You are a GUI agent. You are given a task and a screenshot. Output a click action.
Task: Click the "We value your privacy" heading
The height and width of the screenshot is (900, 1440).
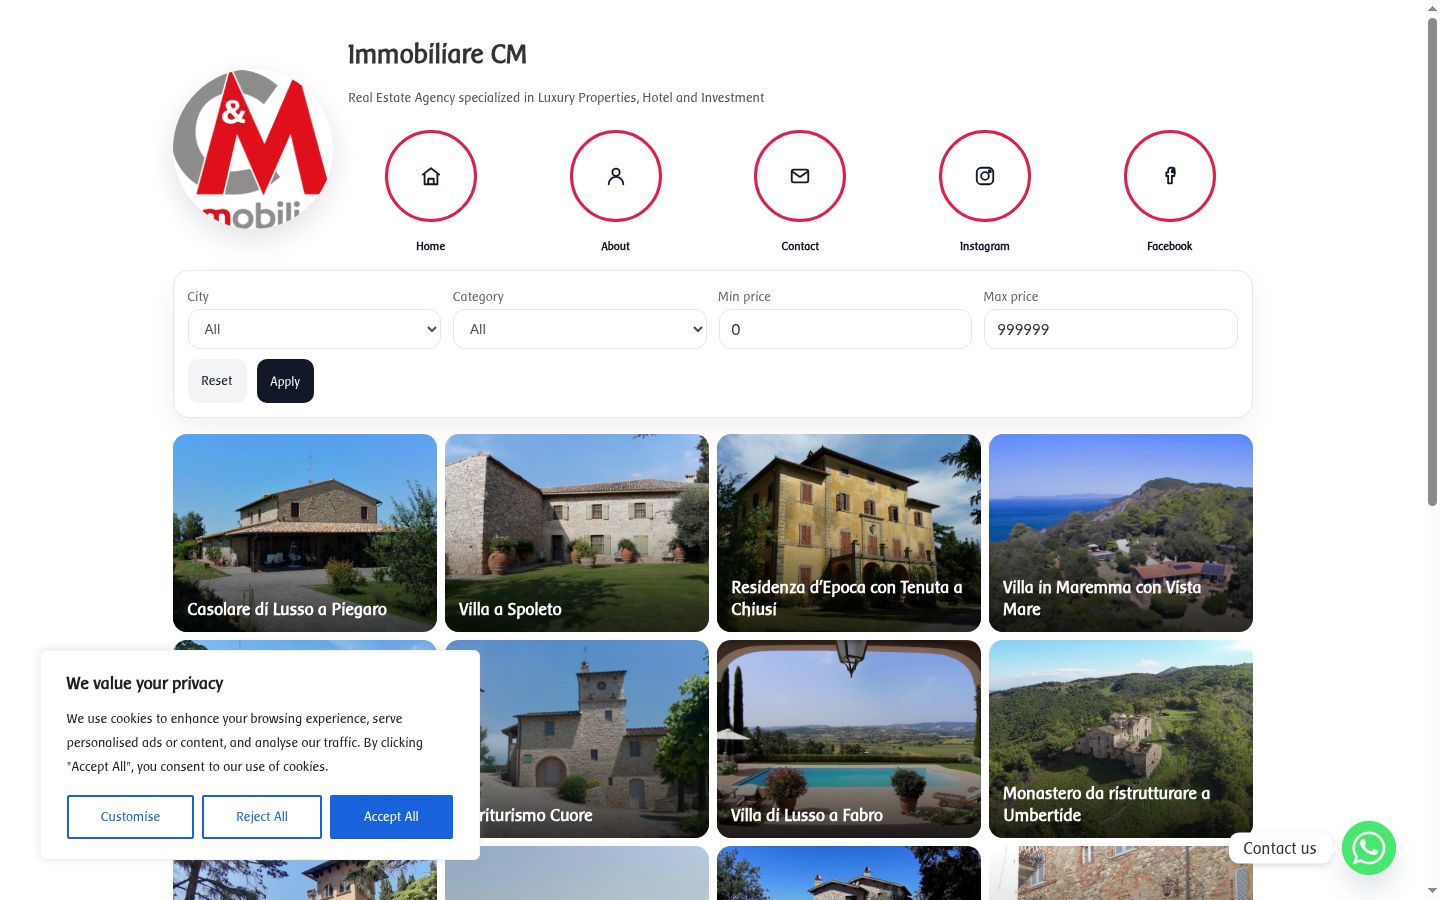coord(145,684)
